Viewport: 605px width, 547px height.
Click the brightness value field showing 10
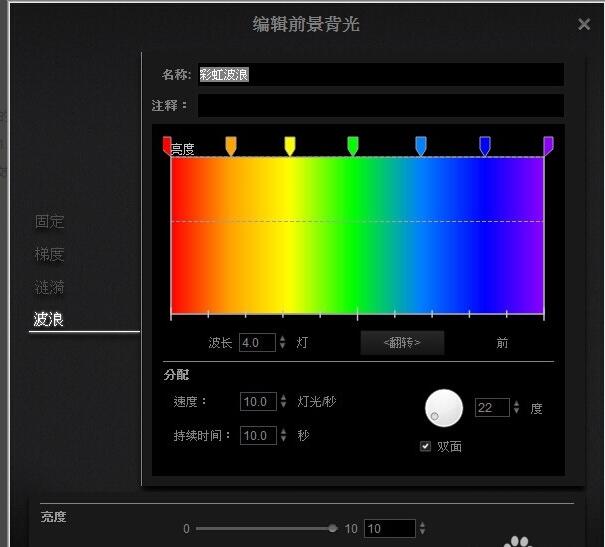[x=390, y=528]
